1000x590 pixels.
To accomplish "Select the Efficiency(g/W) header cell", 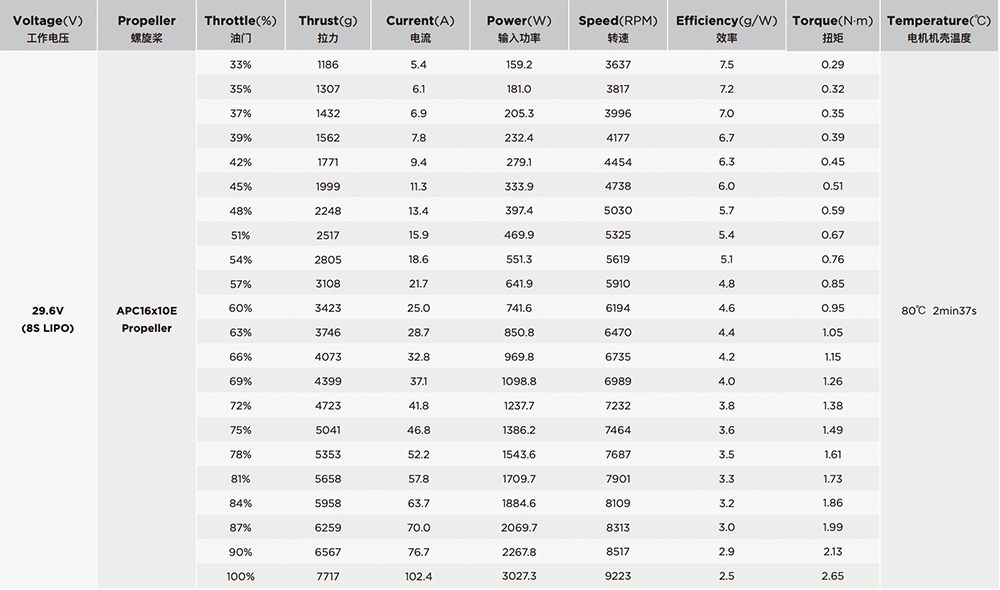I will [726, 26].
